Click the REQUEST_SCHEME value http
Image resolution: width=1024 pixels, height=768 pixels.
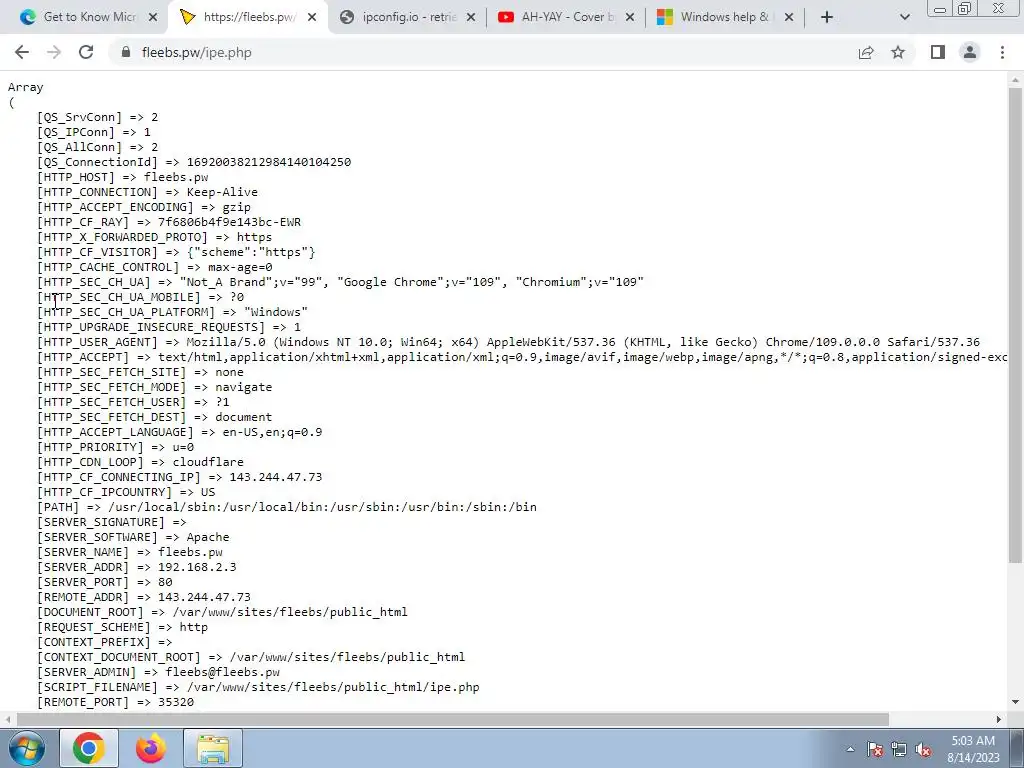tap(193, 627)
